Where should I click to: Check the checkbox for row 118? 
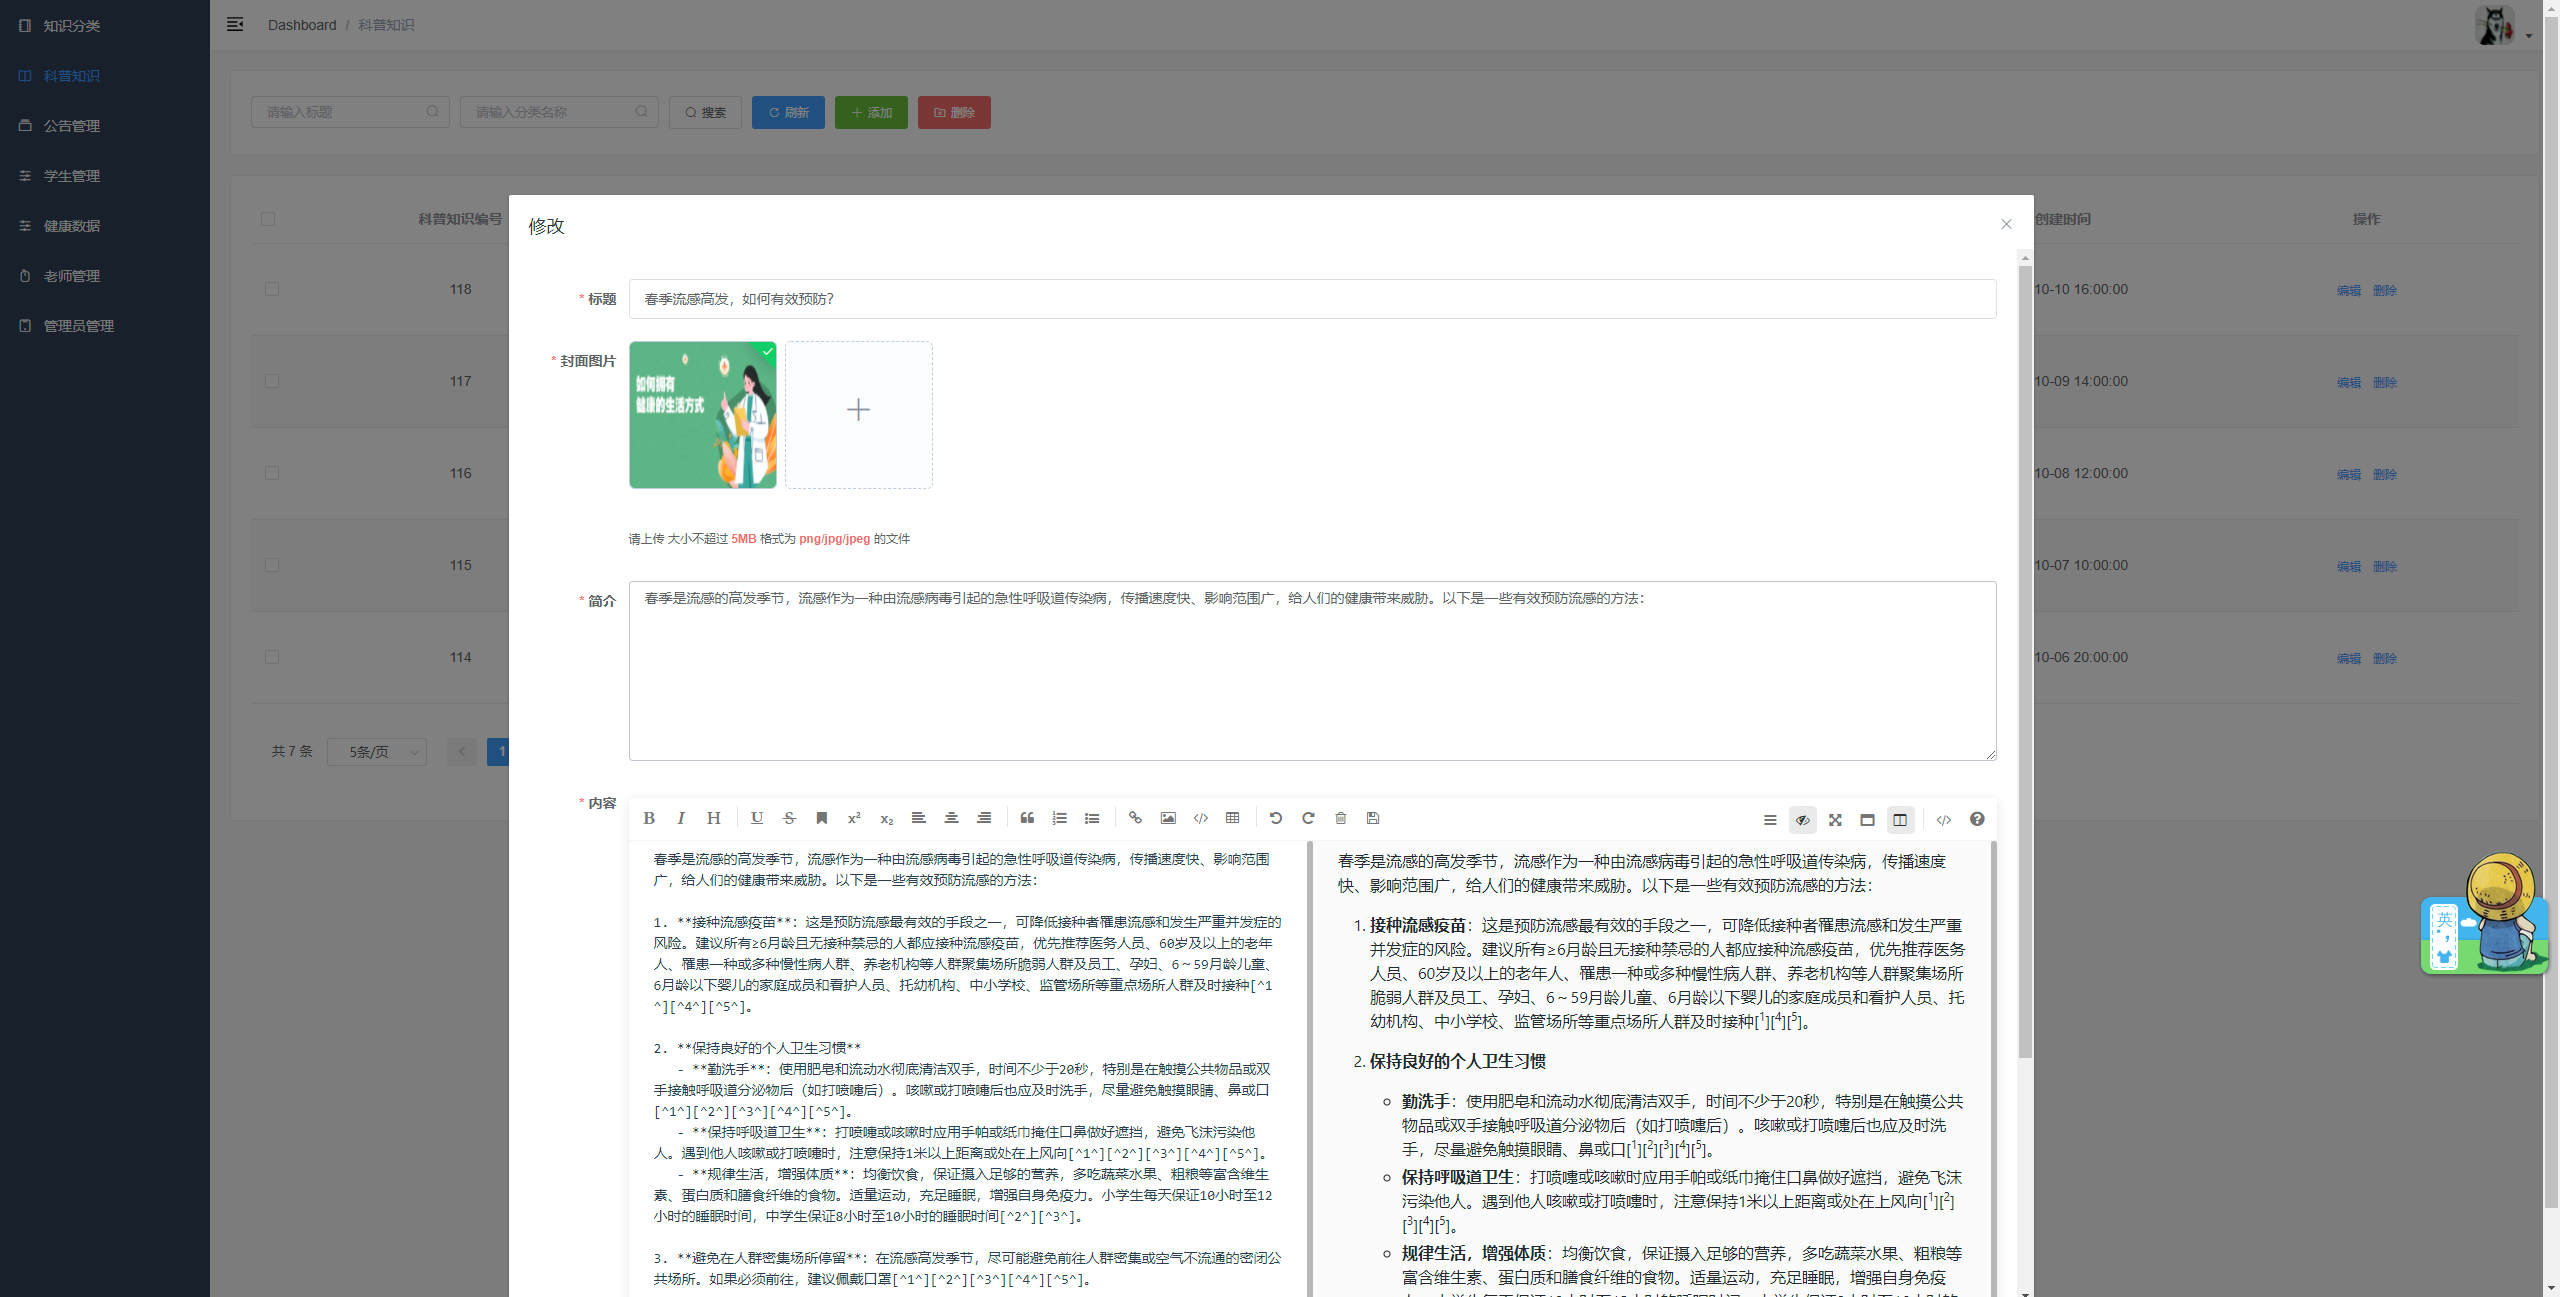[x=272, y=289]
